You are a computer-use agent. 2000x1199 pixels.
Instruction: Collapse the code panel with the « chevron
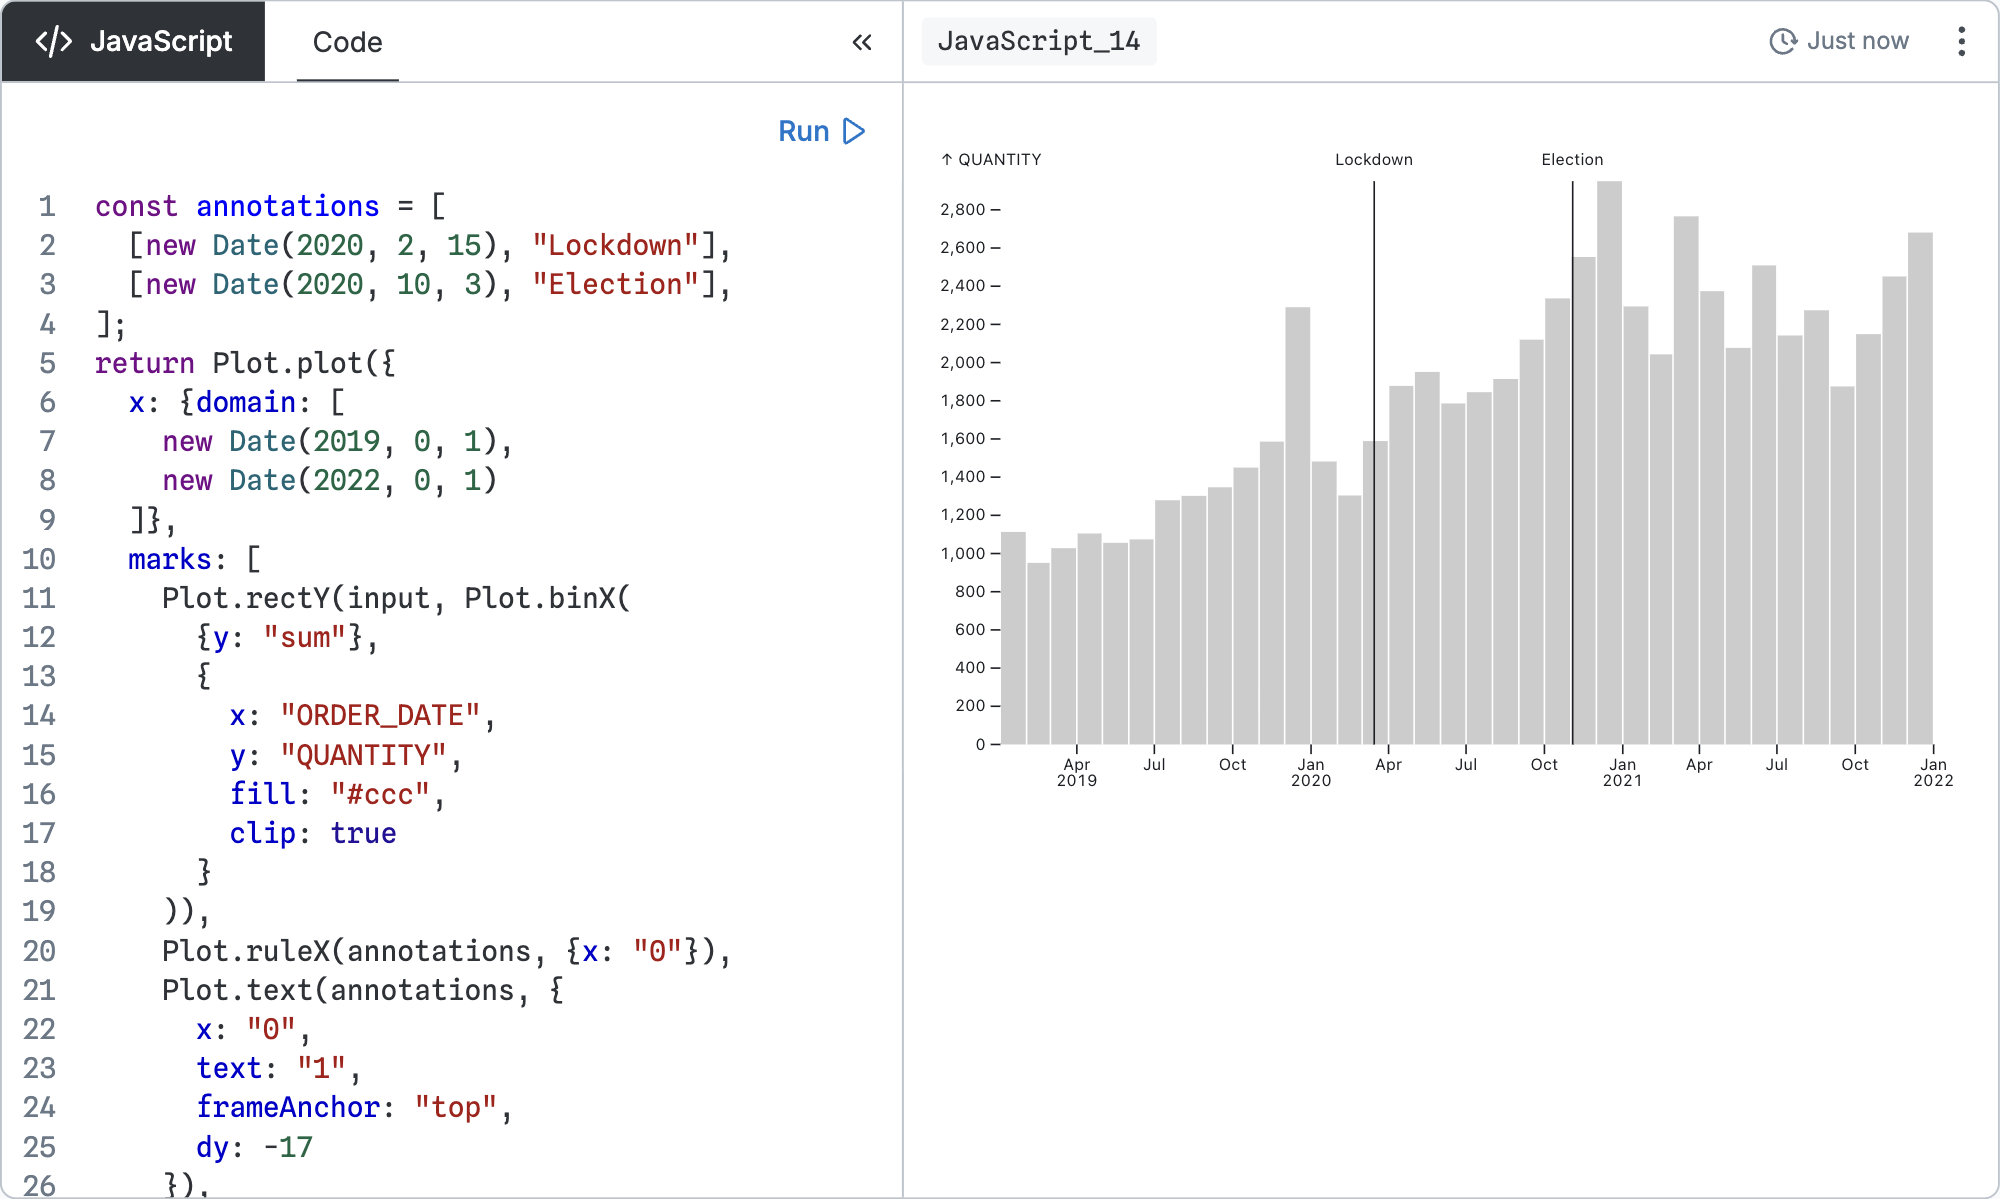tap(862, 42)
